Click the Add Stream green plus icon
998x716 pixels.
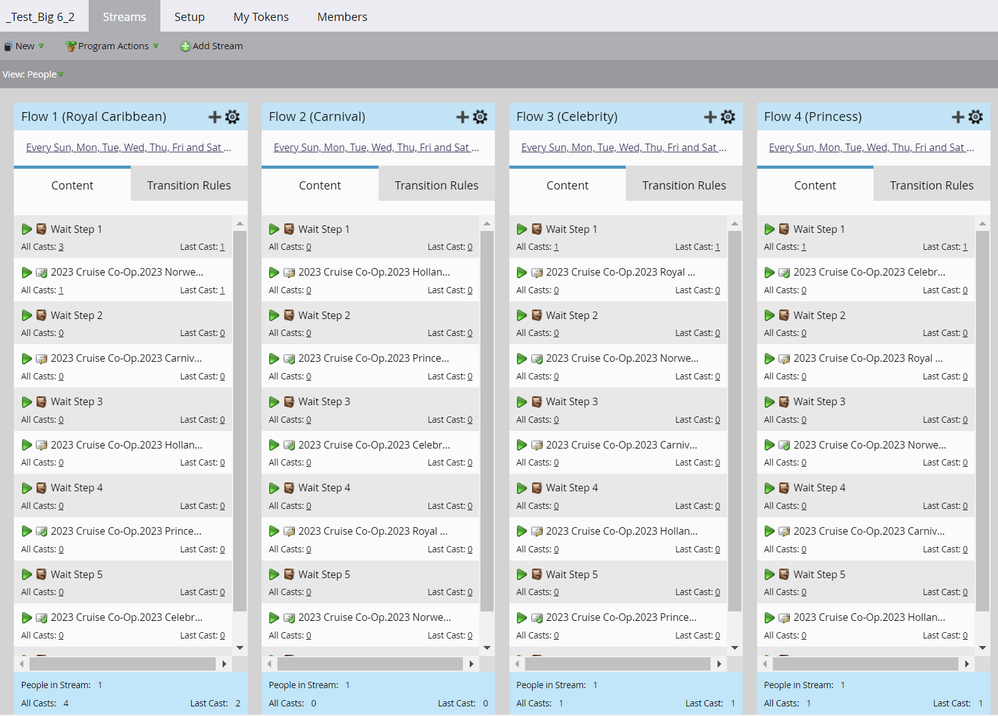(185, 46)
